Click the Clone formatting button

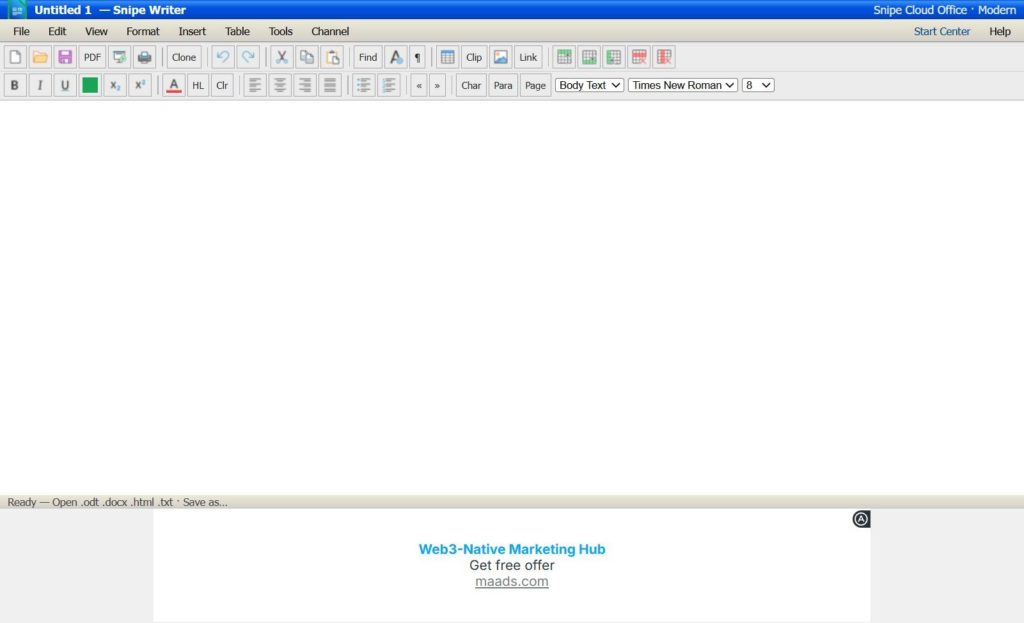click(184, 57)
